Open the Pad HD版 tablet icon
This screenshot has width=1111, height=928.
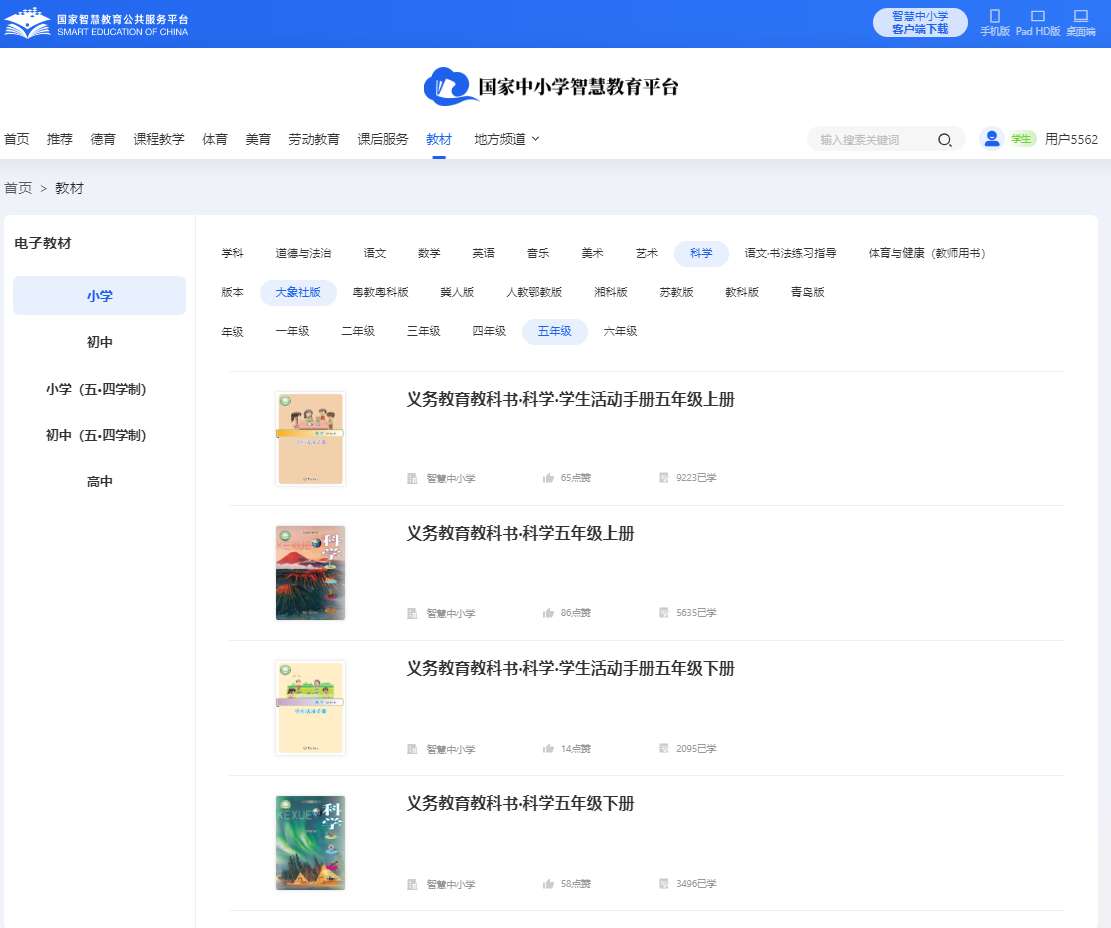[1037, 23]
